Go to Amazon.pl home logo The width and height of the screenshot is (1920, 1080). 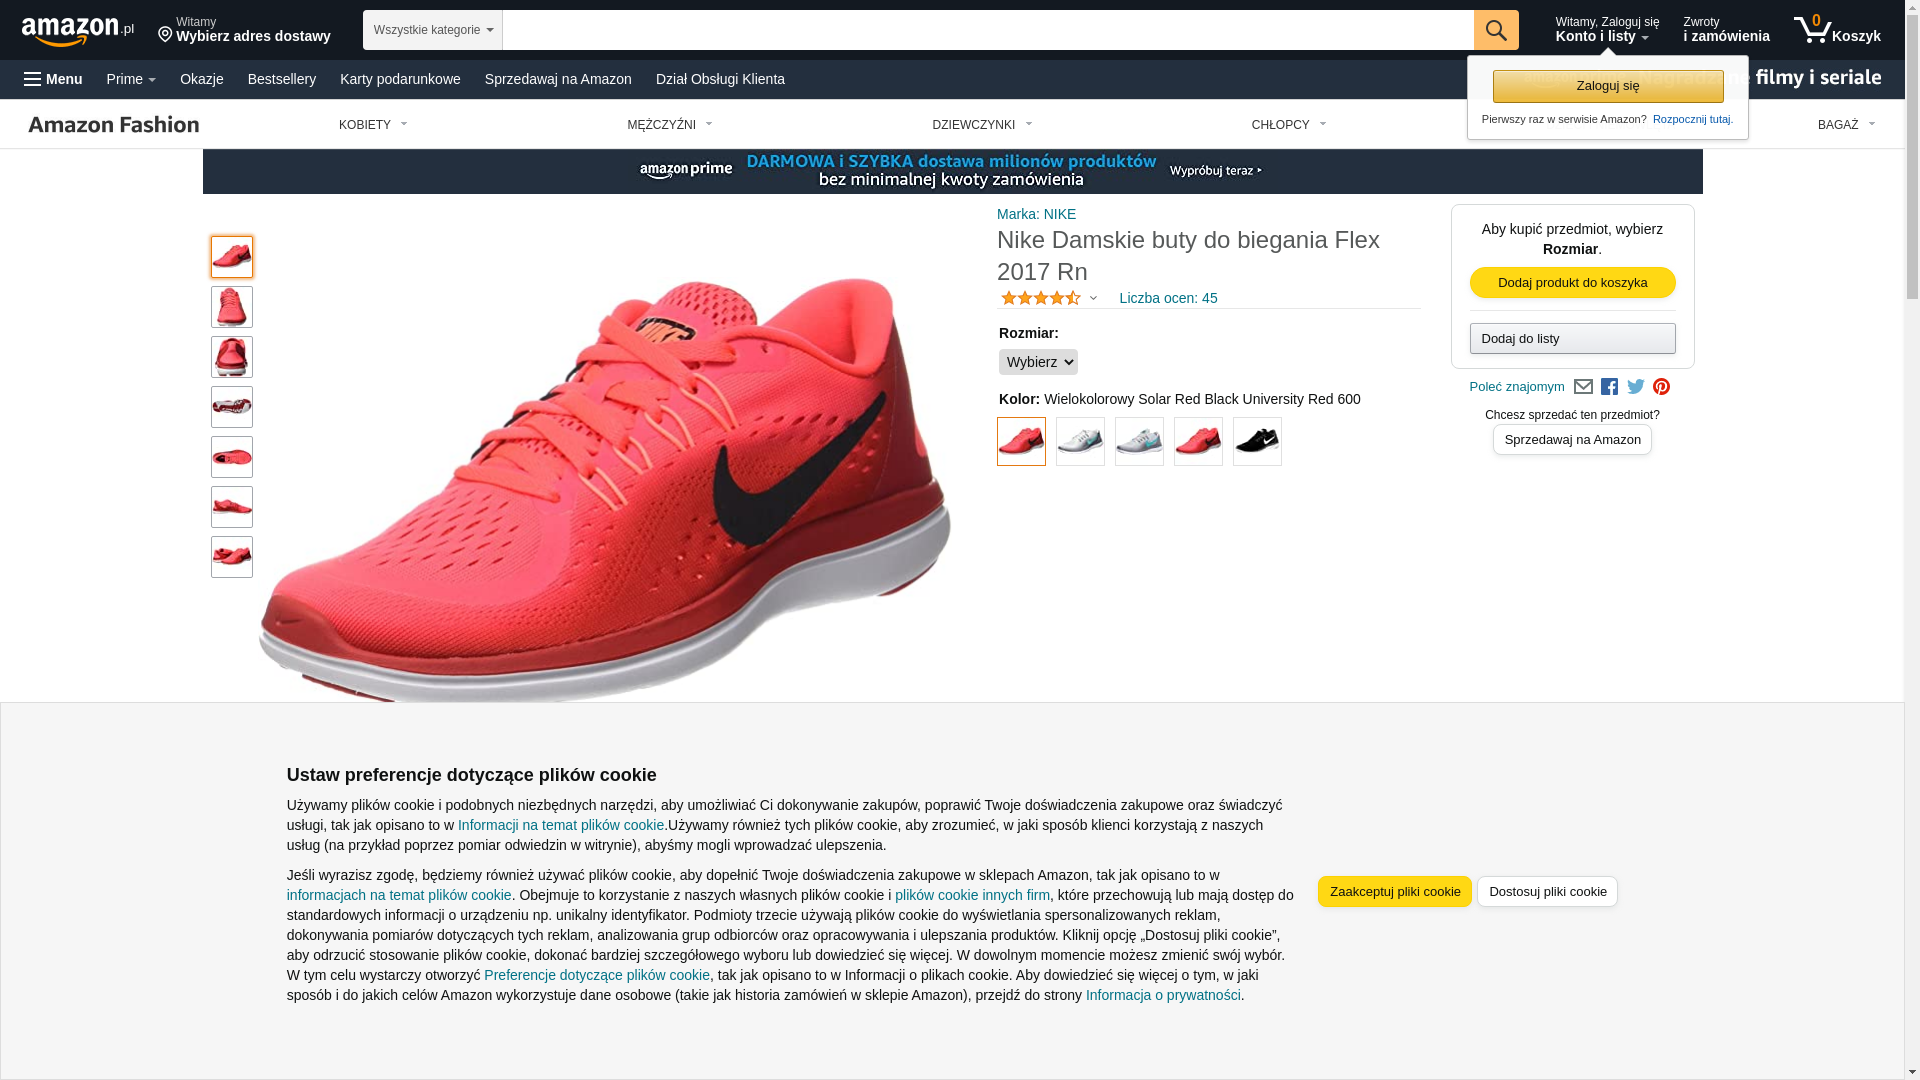[x=77, y=31]
